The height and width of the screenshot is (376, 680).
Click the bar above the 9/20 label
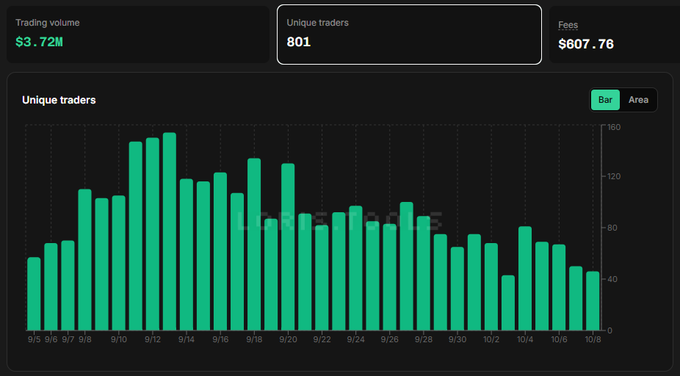pos(288,247)
